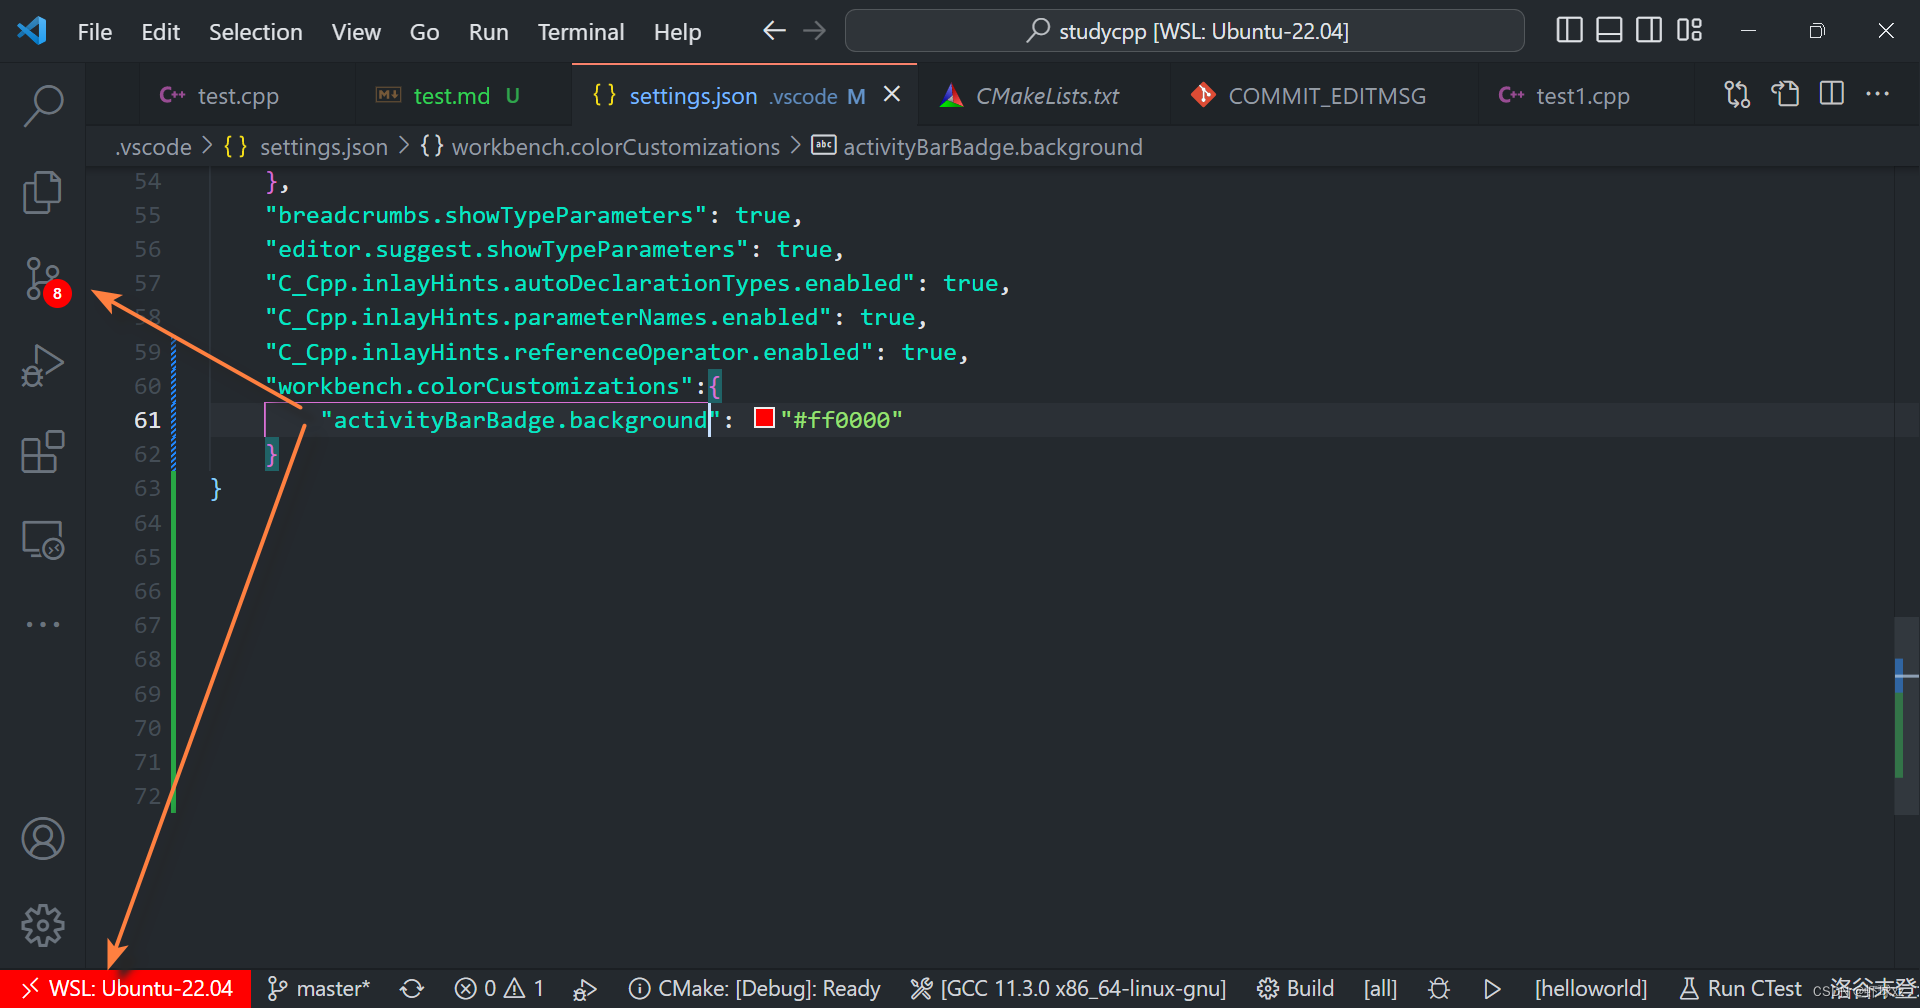Image resolution: width=1920 pixels, height=1008 pixels.
Task: Synchronize changes in status bar
Action: pyautogui.click(x=412, y=989)
